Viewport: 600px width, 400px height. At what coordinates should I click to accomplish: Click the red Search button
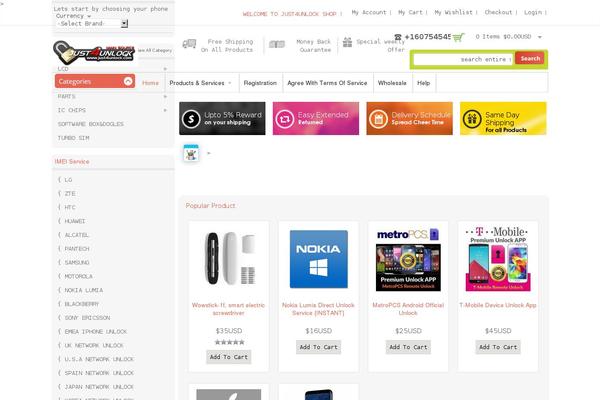(530, 59)
